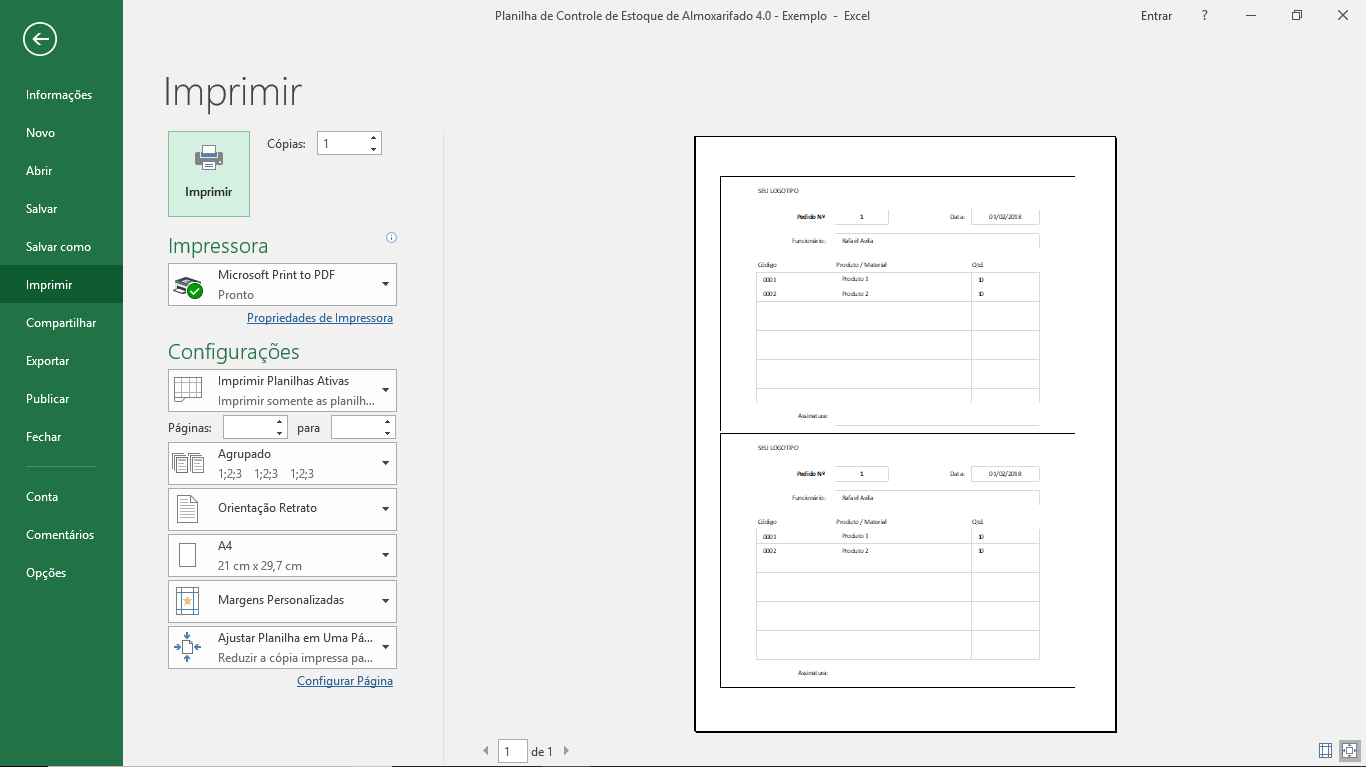Click the back arrow to exit Backstage
This screenshot has width=1366, height=767.
[40, 40]
